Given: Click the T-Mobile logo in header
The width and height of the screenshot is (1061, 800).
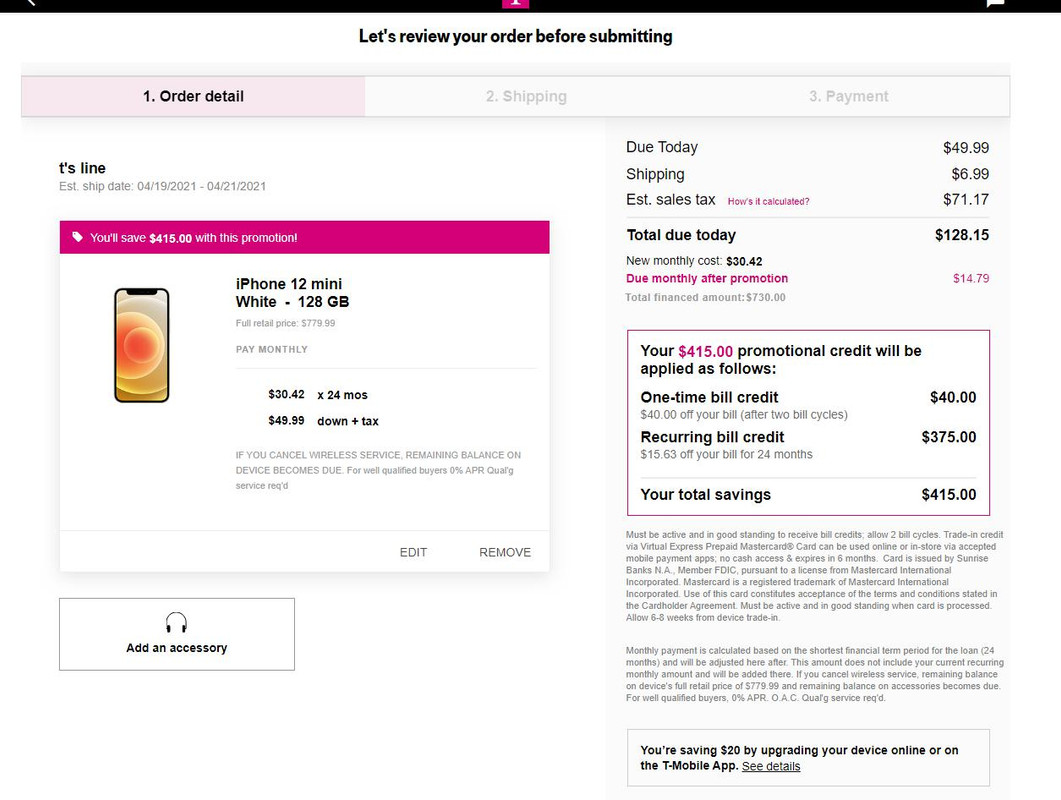Looking at the screenshot, I should [x=515, y=3].
